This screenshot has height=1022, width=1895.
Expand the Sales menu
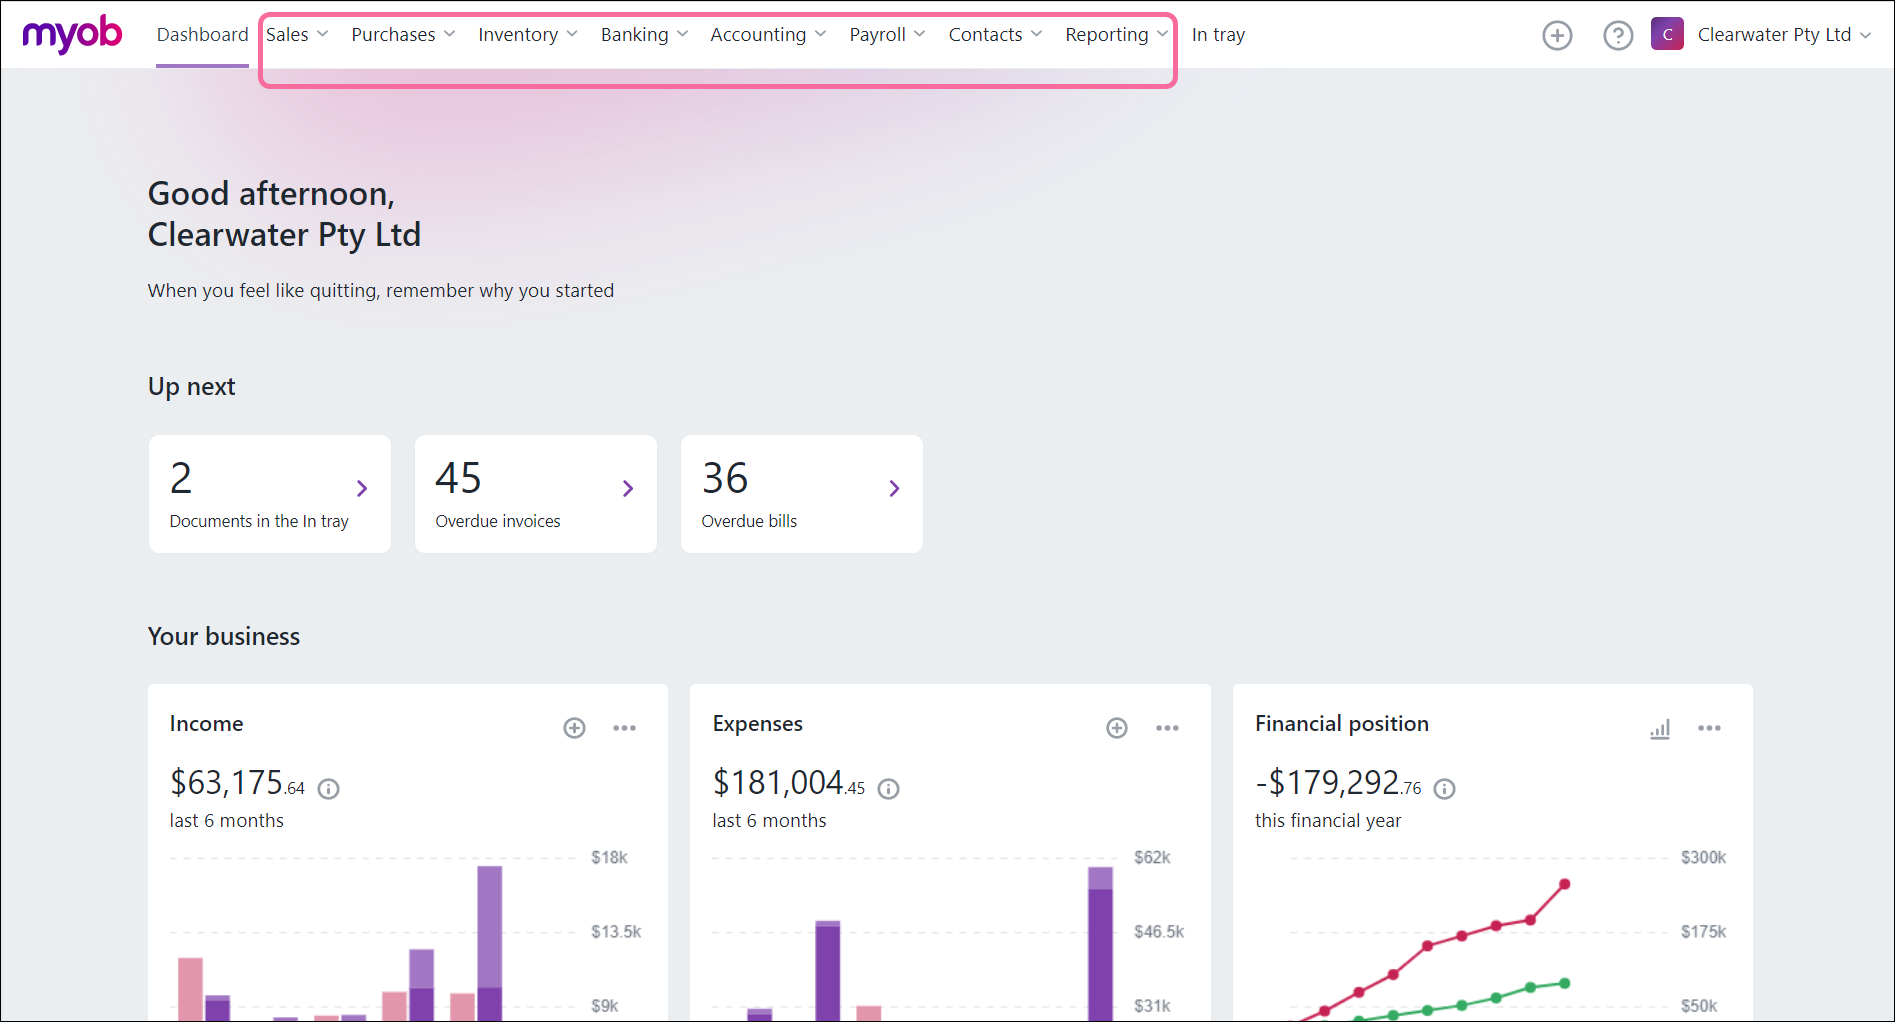pos(297,35)
